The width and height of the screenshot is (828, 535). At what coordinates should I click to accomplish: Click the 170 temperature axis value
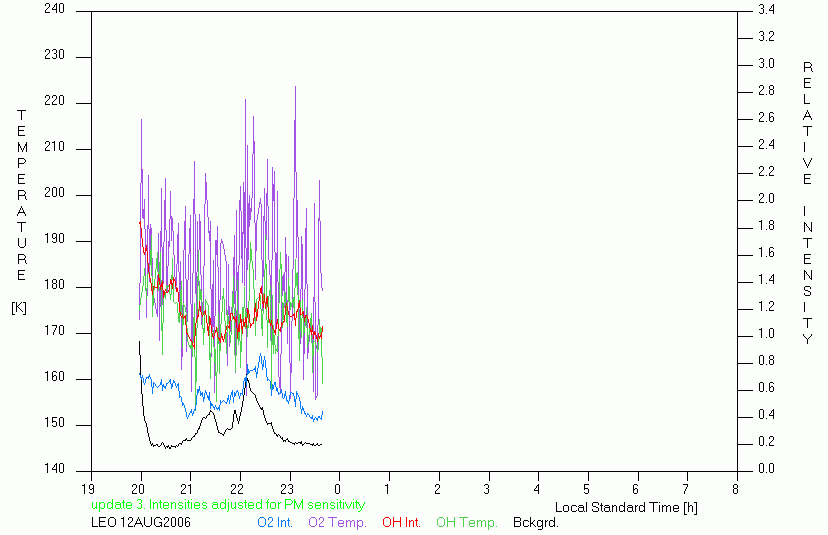click(x=54, y=331)
